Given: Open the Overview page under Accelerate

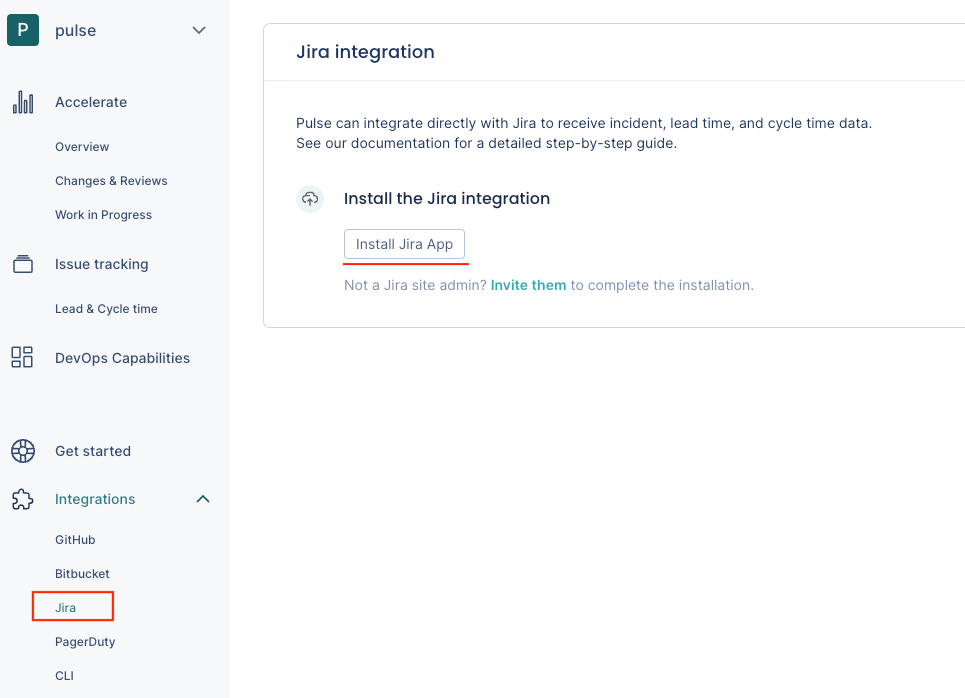Looking at the screenshot, I should point(82,146).
